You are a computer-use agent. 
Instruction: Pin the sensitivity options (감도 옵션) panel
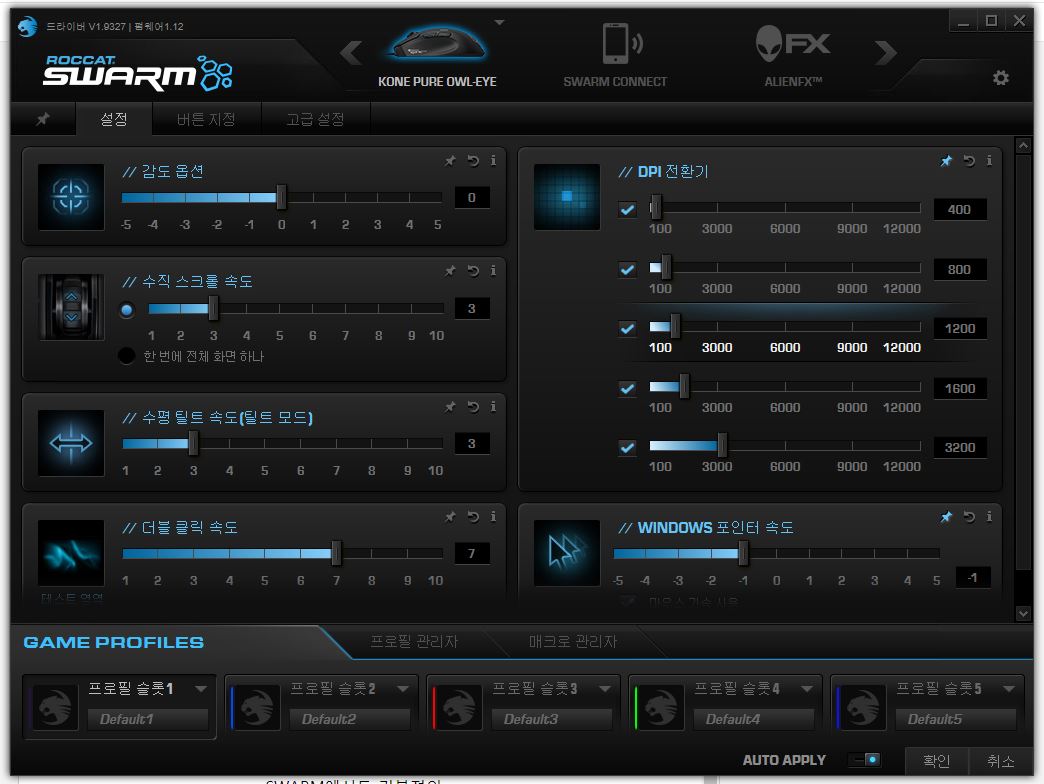point(451,160)
